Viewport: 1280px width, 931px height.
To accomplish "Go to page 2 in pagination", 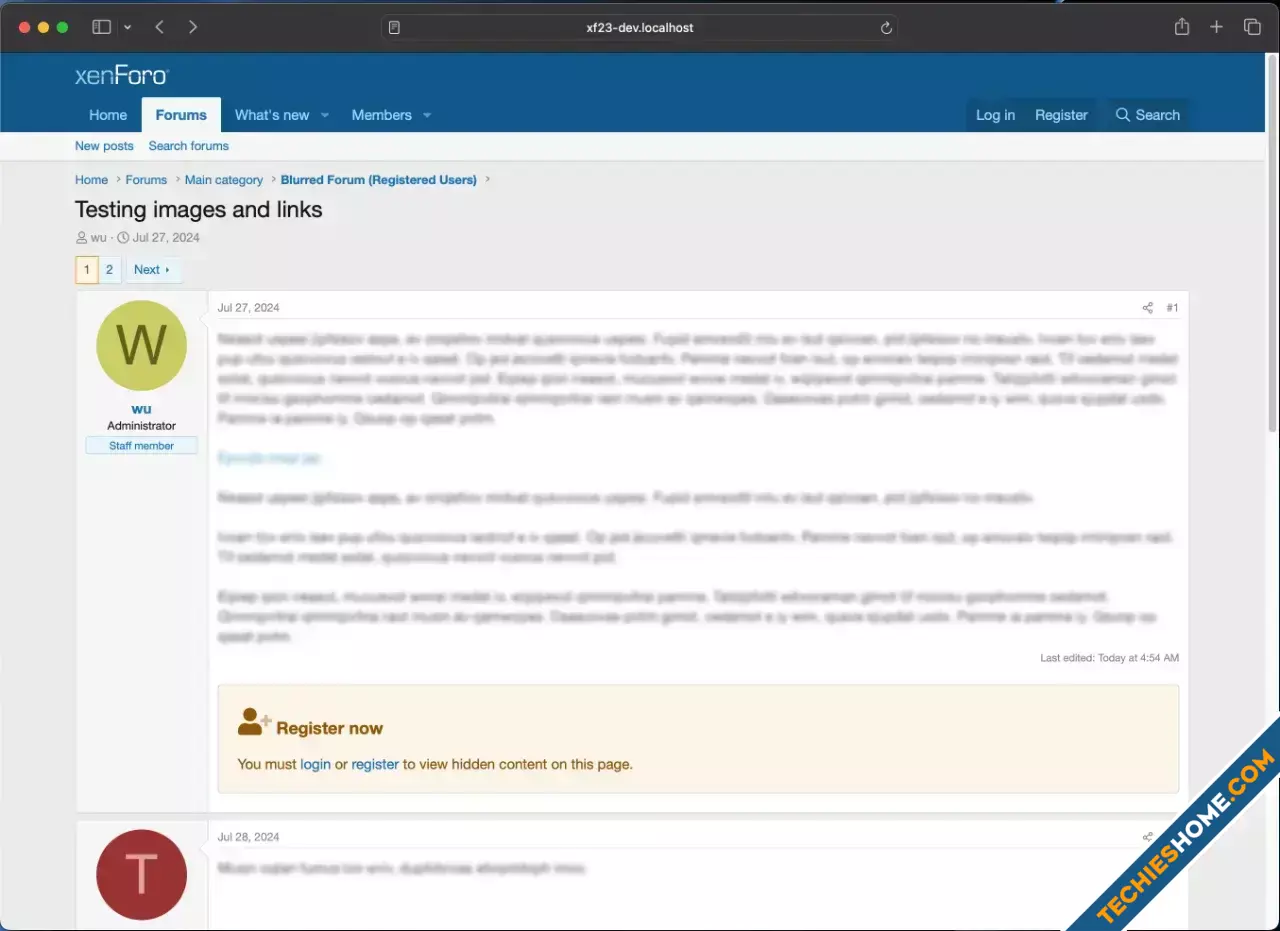I will pos(109,270).
